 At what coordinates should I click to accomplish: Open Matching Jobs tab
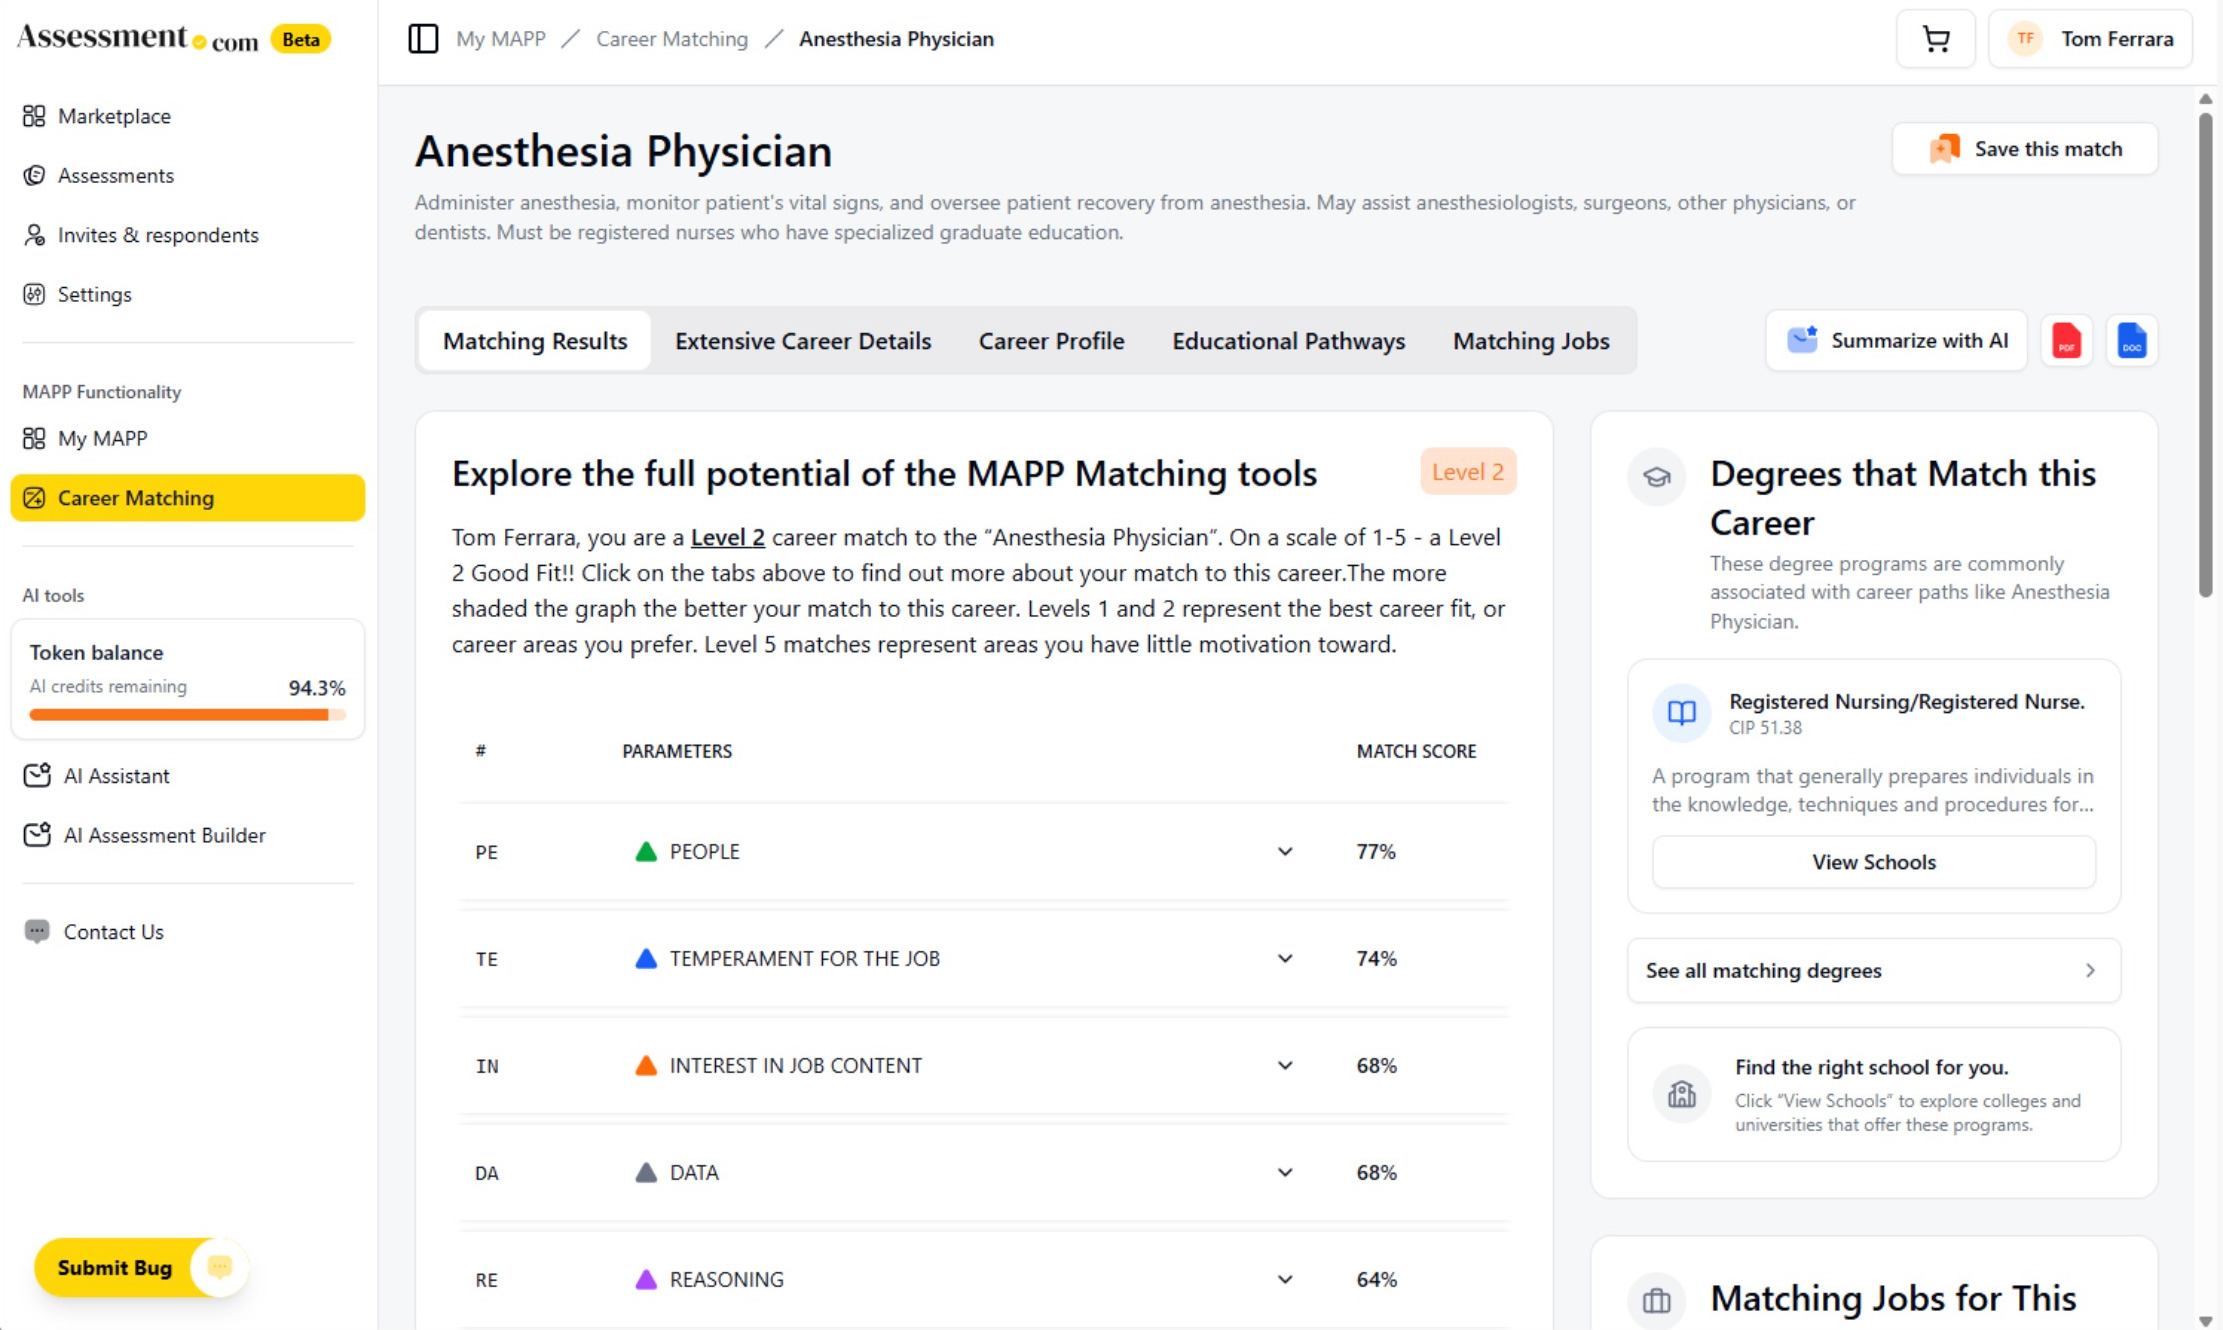1531,341
